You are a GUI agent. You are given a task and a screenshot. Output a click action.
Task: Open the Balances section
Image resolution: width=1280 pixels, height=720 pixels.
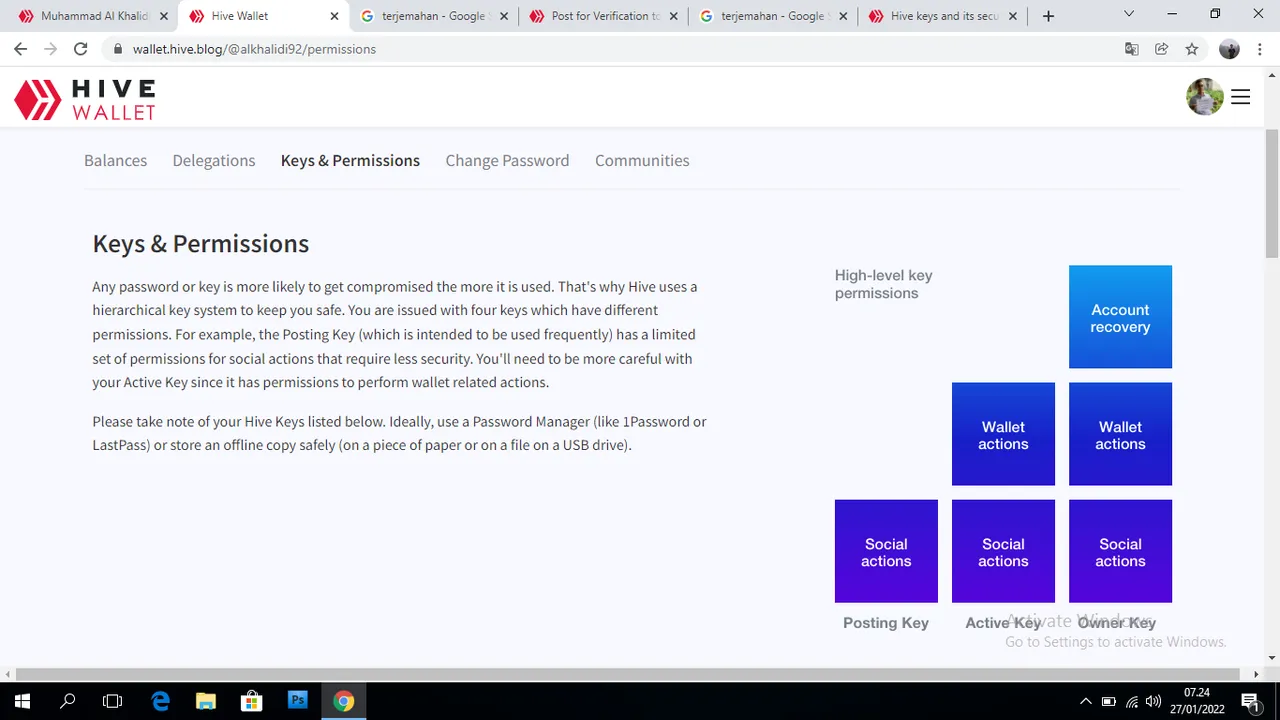click(115, 160)
